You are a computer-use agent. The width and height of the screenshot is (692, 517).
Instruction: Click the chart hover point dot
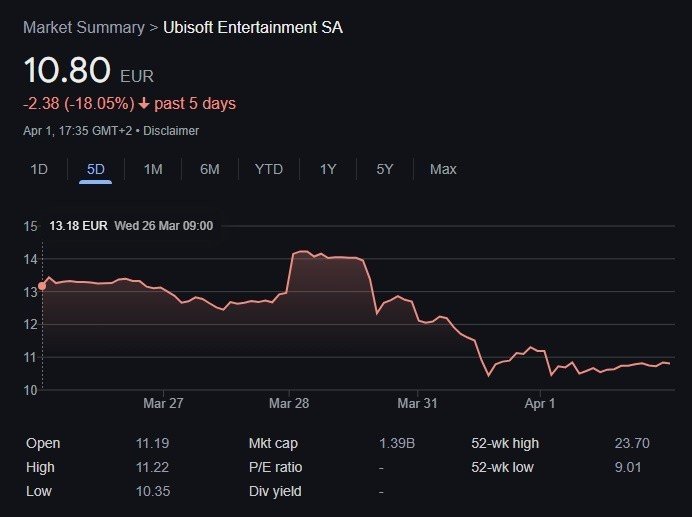[42, 286]
